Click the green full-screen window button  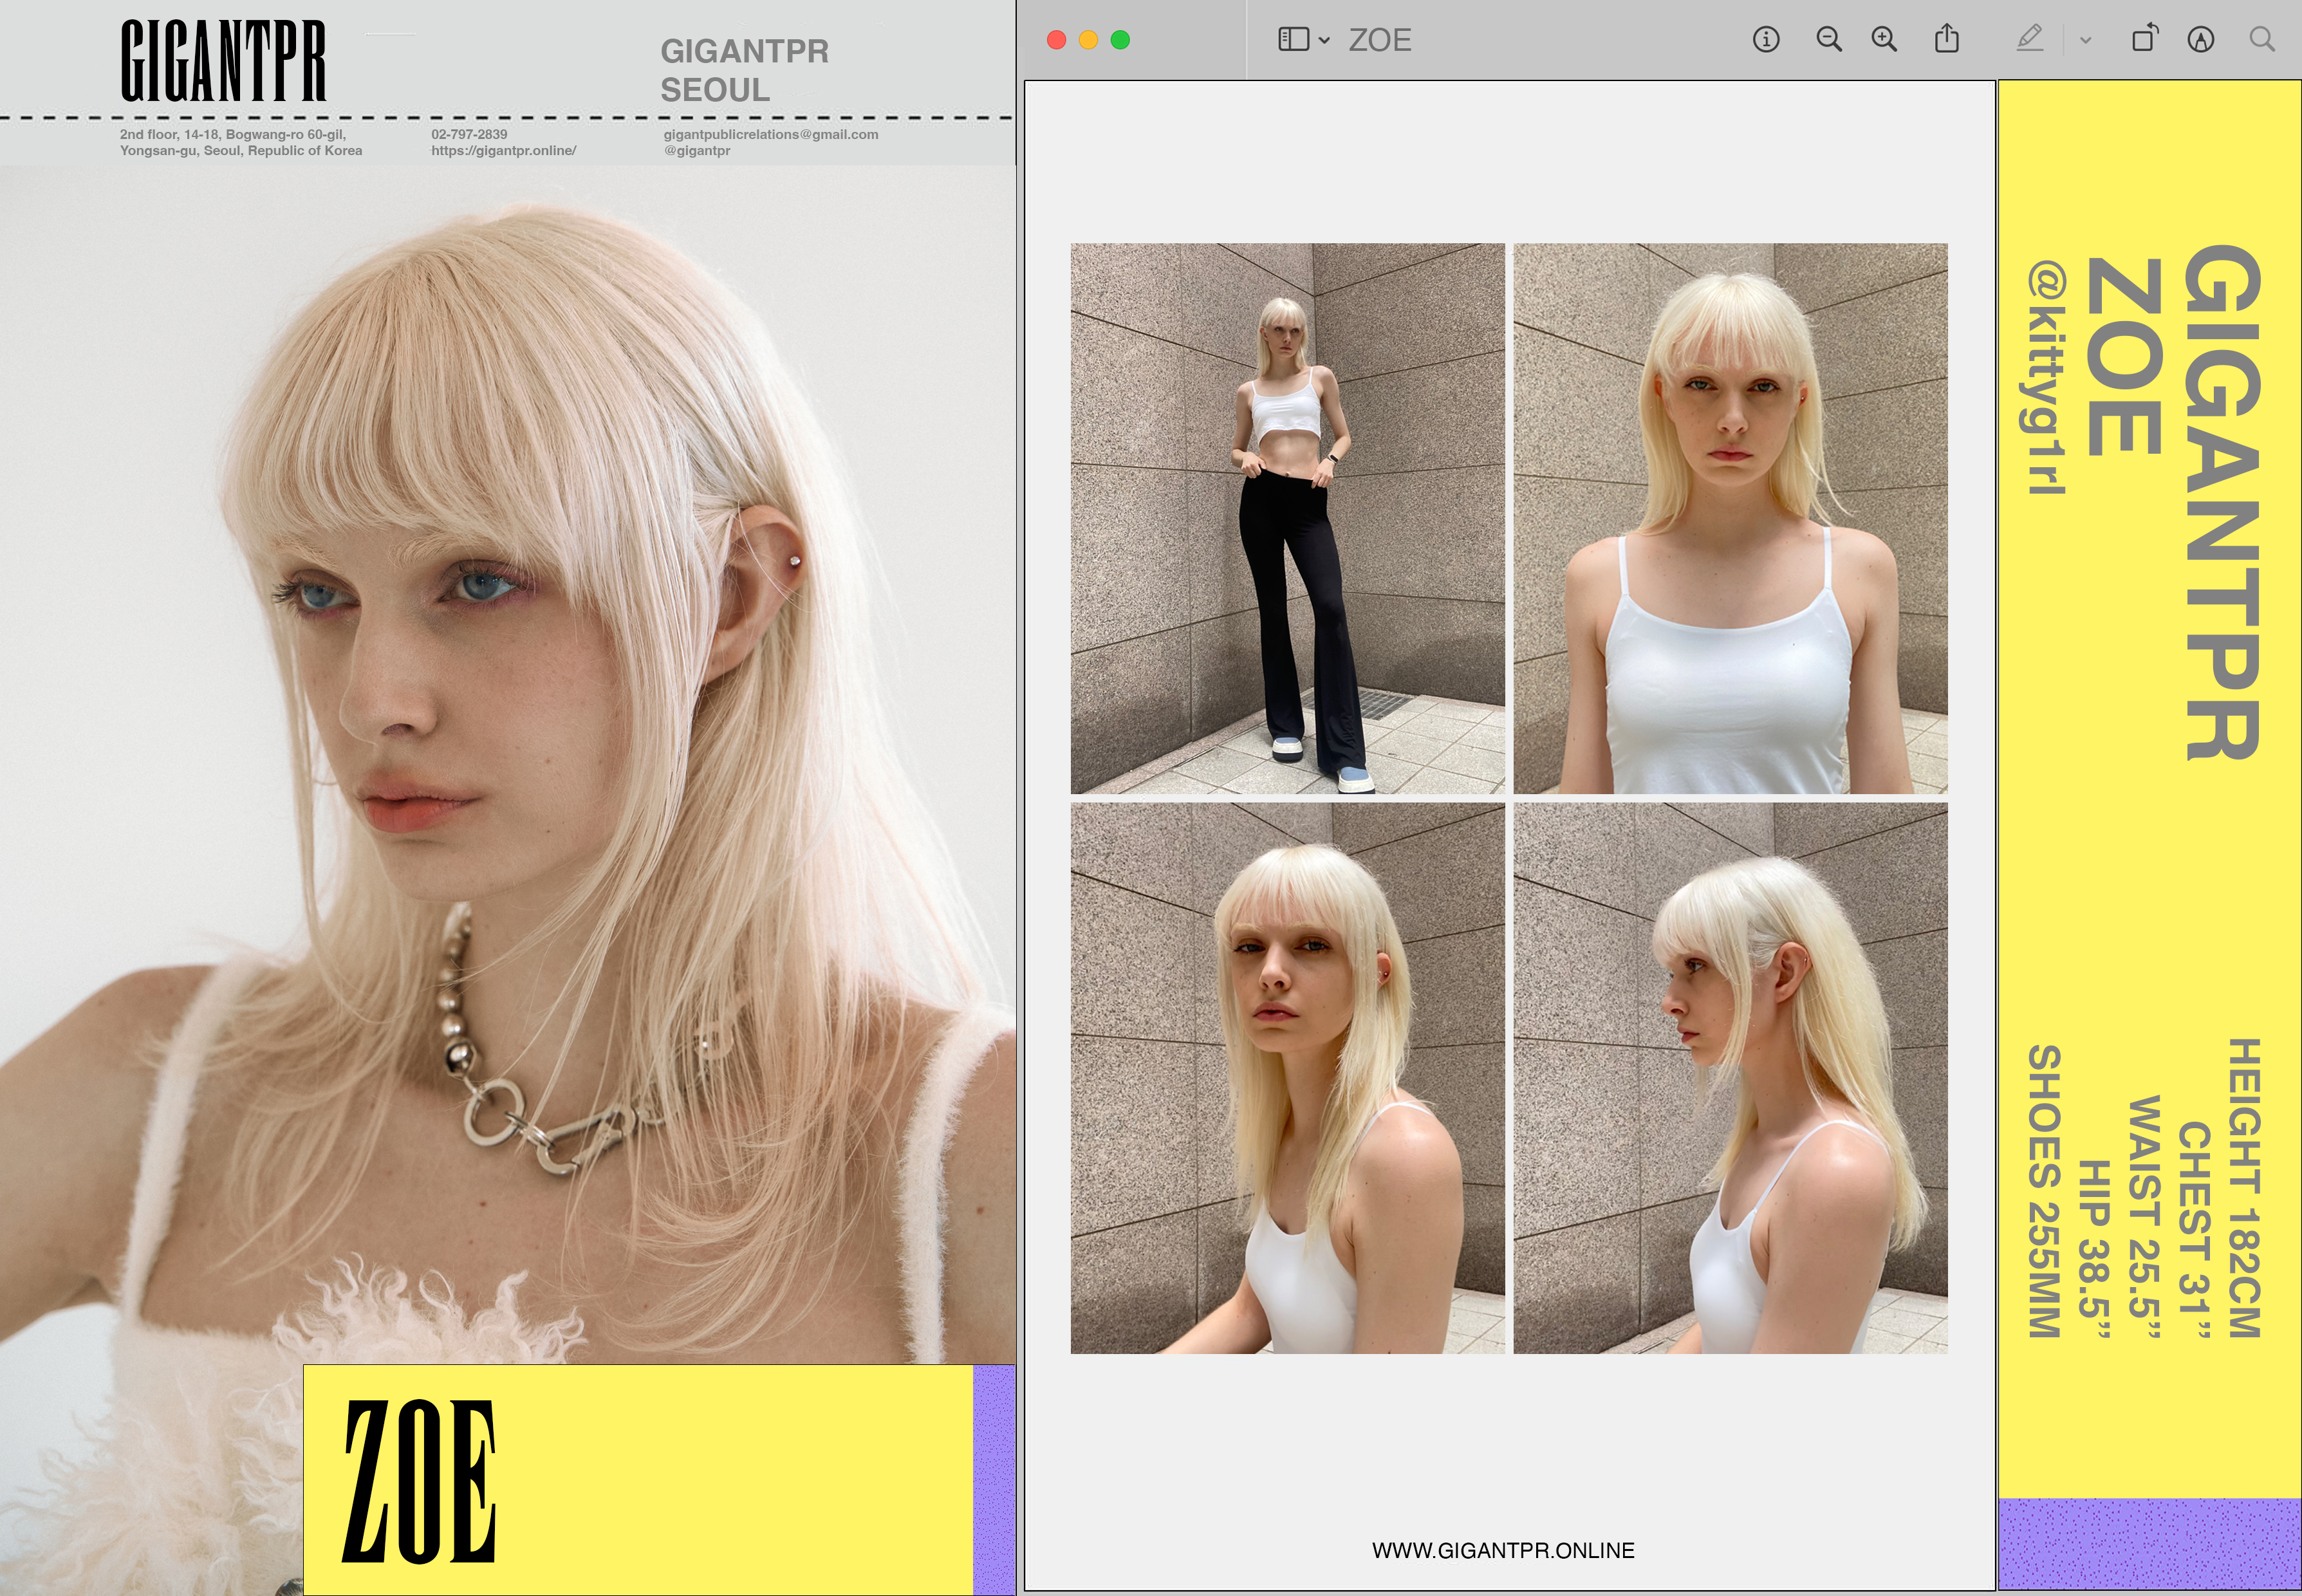(1120, 40)
